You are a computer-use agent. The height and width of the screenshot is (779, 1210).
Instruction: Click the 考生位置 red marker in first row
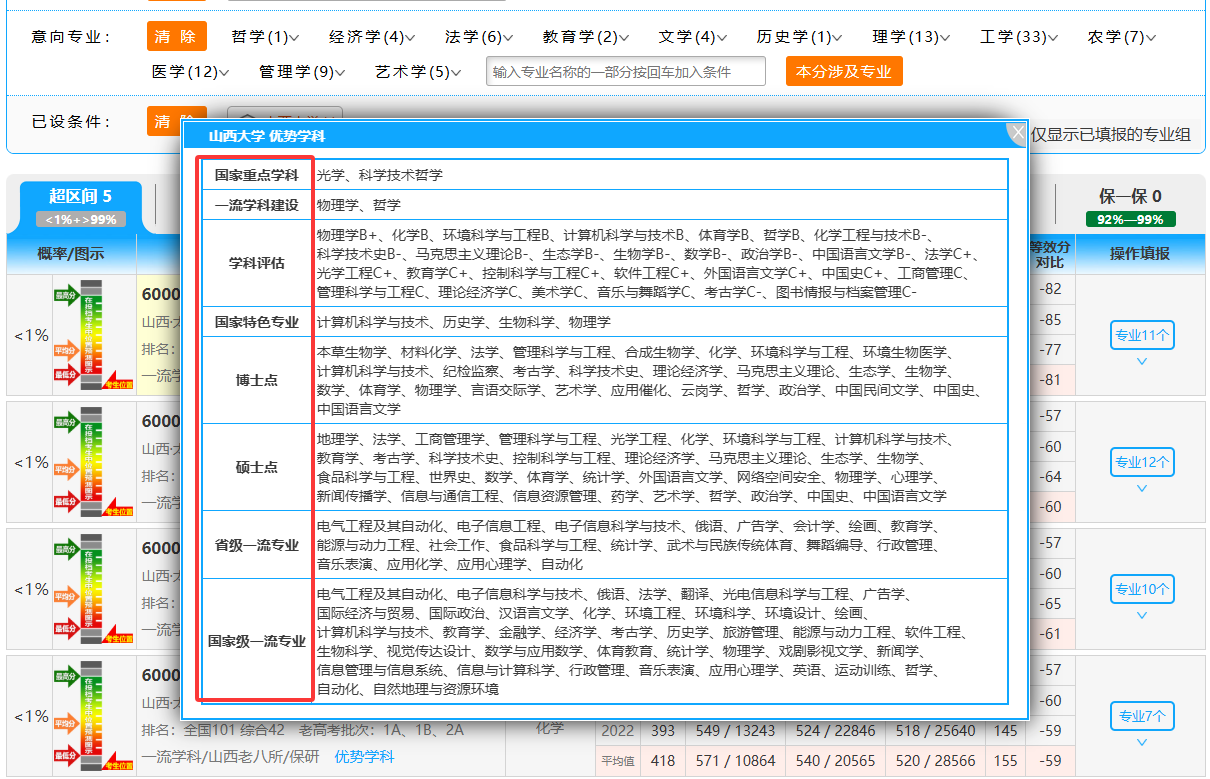pyautogui.click(x=119, y=384)
